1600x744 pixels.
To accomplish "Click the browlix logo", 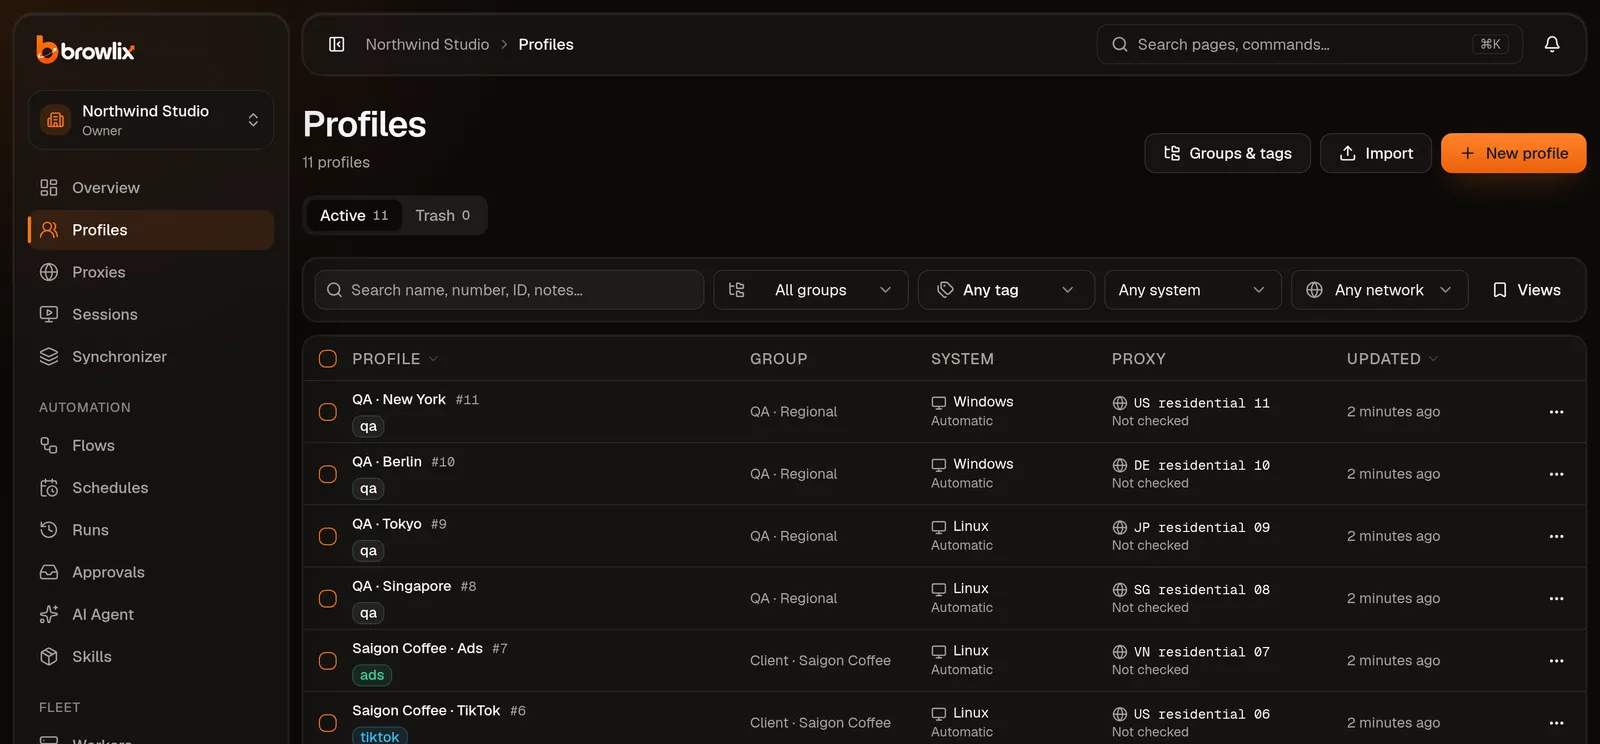I will [85, 49].
